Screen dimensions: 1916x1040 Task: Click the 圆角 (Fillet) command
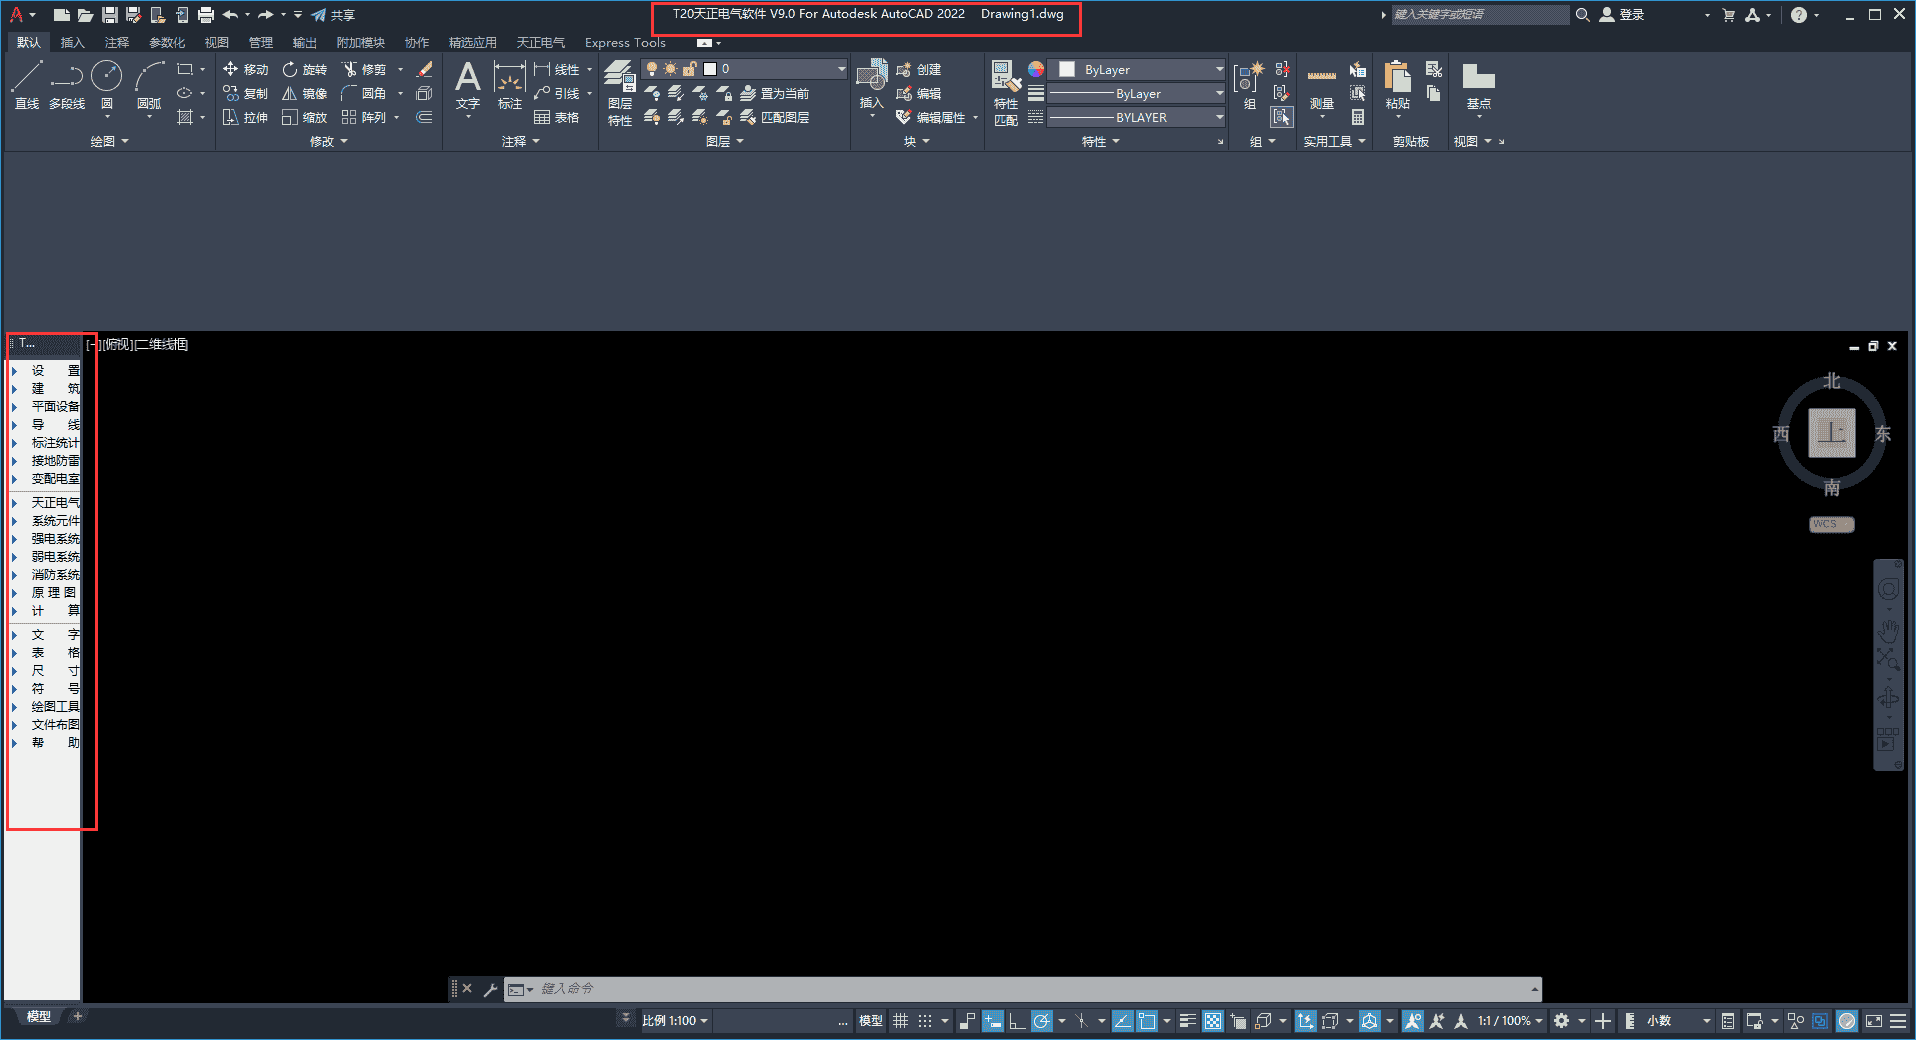coord(364,93)
